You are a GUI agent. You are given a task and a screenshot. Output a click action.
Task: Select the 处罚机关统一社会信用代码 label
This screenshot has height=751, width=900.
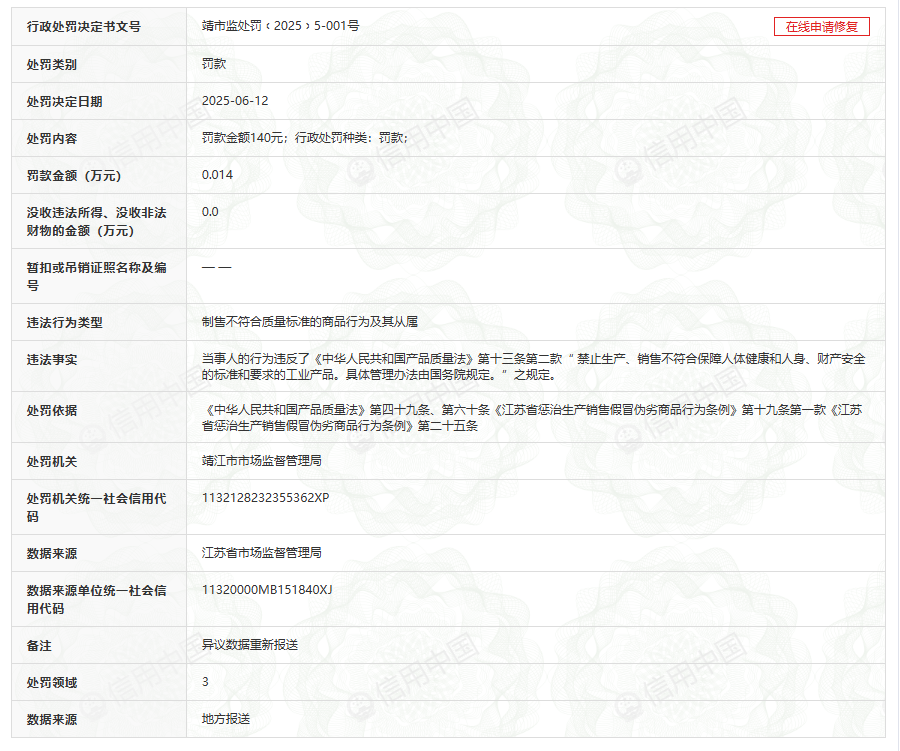(96, 508)
